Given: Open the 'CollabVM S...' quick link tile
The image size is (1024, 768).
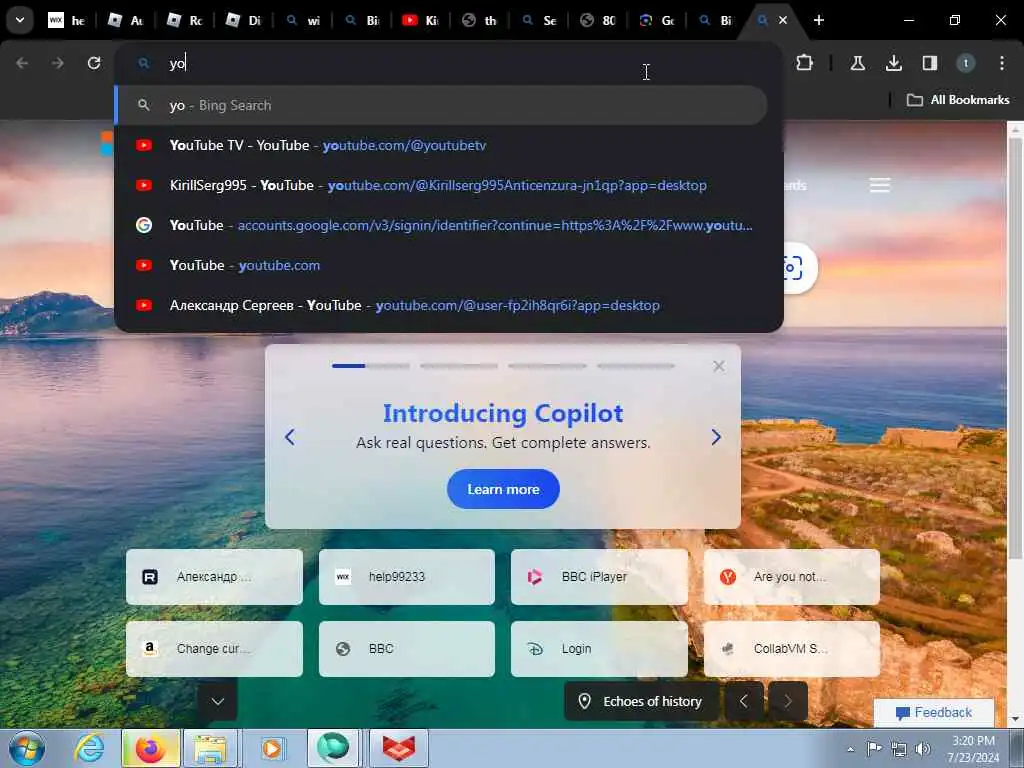Looking at the screenshot, I should pos(792,648).
